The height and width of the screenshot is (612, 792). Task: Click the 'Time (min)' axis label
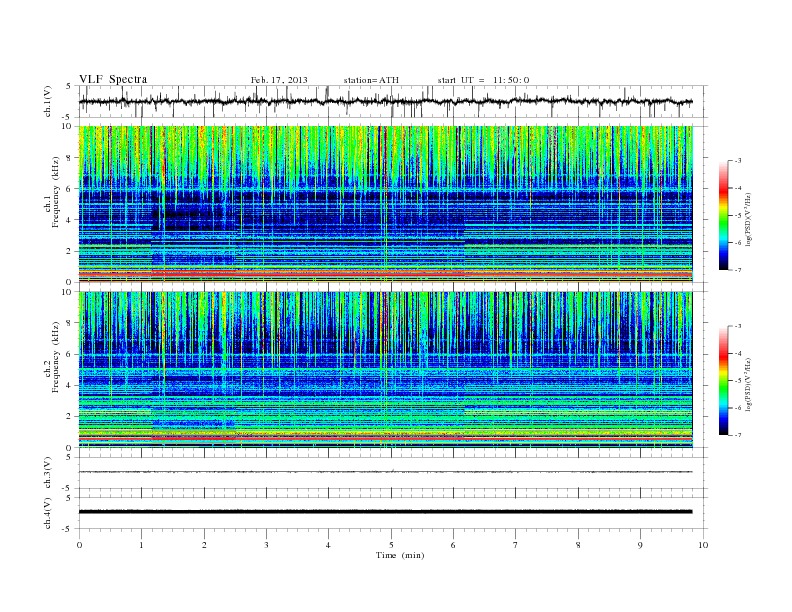(x=400, y=555)
